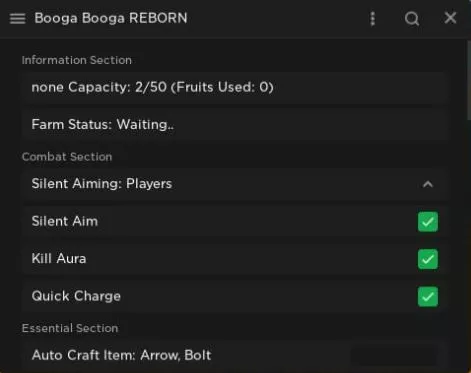Click the Information Section header
This screenshot has width=471, height=373.
click(77, 60)
